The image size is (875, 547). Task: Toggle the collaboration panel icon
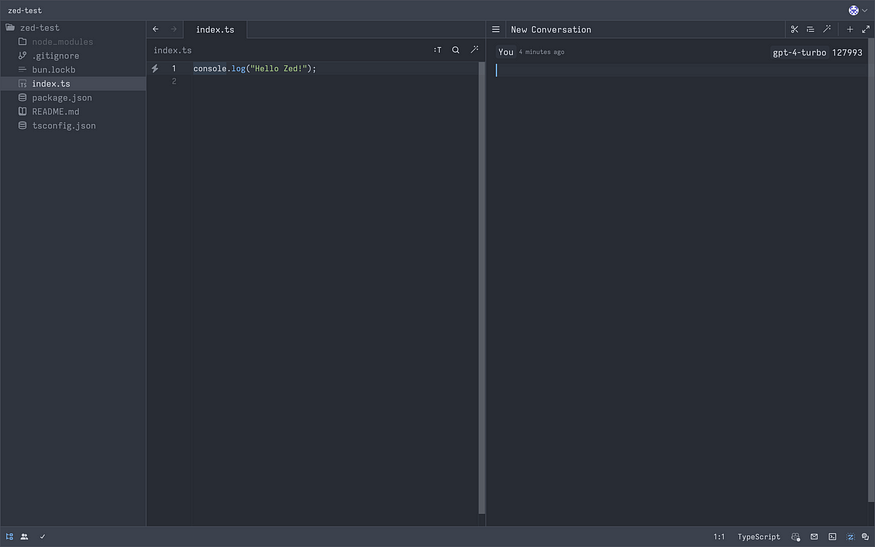[x=25, y=536]
